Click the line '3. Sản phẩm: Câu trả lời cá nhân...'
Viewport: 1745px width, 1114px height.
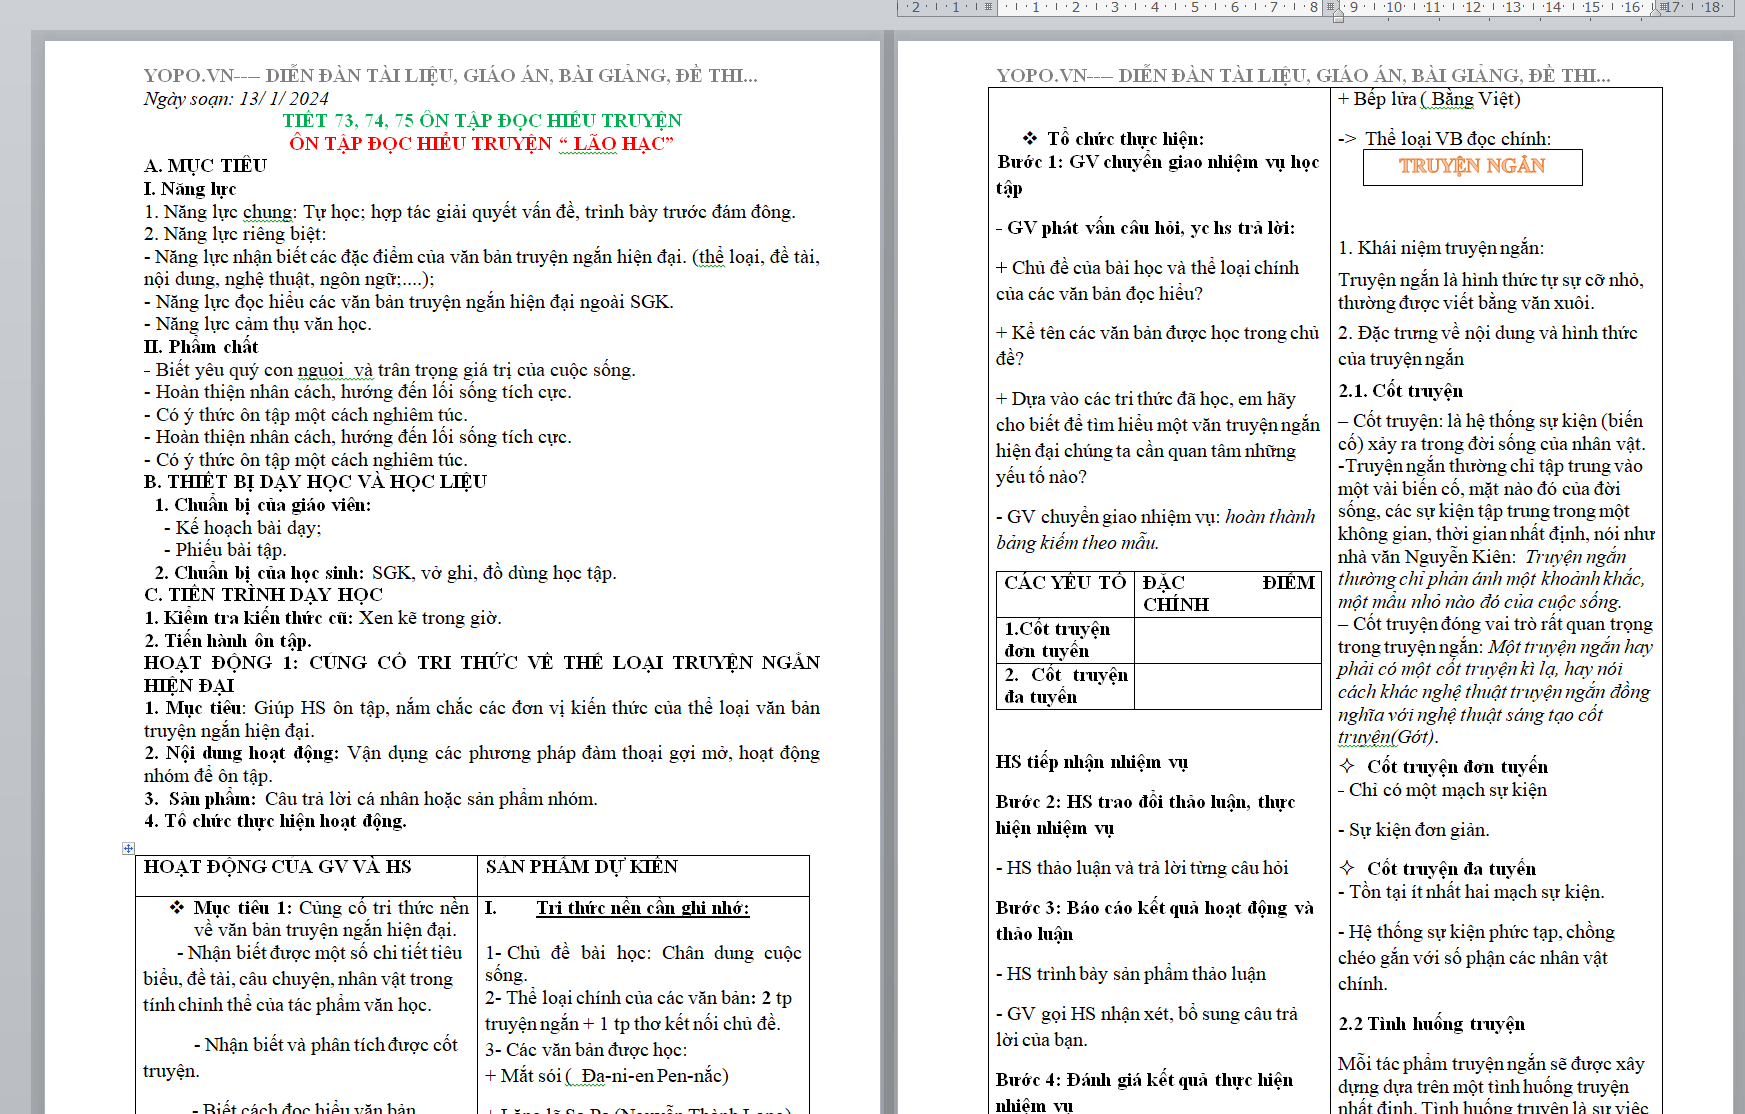point(371,799)
